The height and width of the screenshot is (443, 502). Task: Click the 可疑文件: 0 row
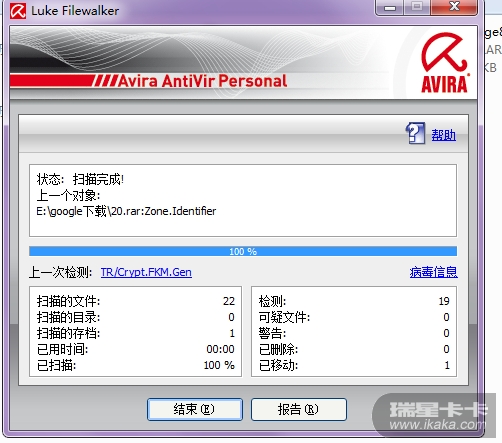coord(354,317)
